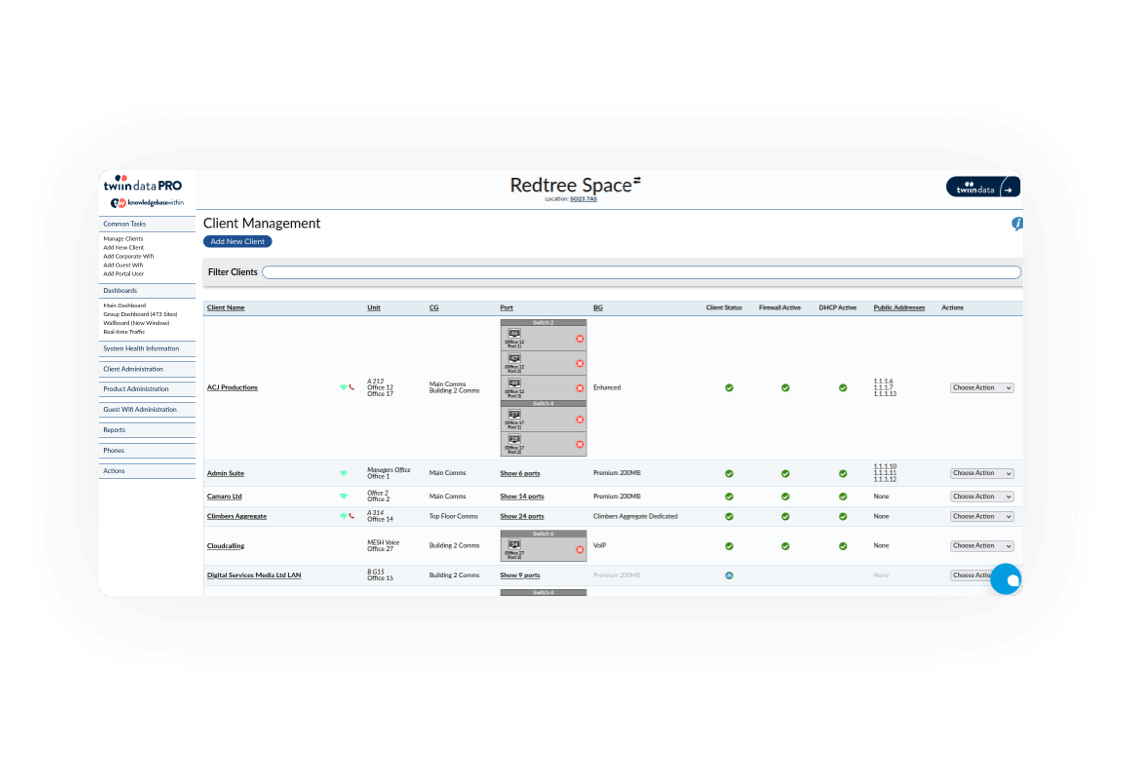Screen dimensions: 1122x767
Task: Remove Office 12 Port 1 from ACJ Productions
Action: coord(580,339)
